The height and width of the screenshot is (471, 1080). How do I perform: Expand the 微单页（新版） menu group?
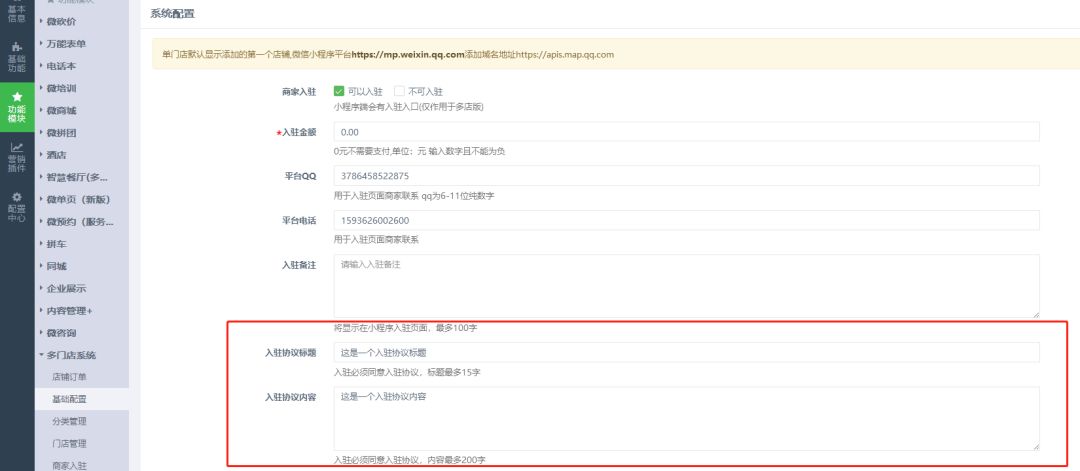[x=81, y=200]
